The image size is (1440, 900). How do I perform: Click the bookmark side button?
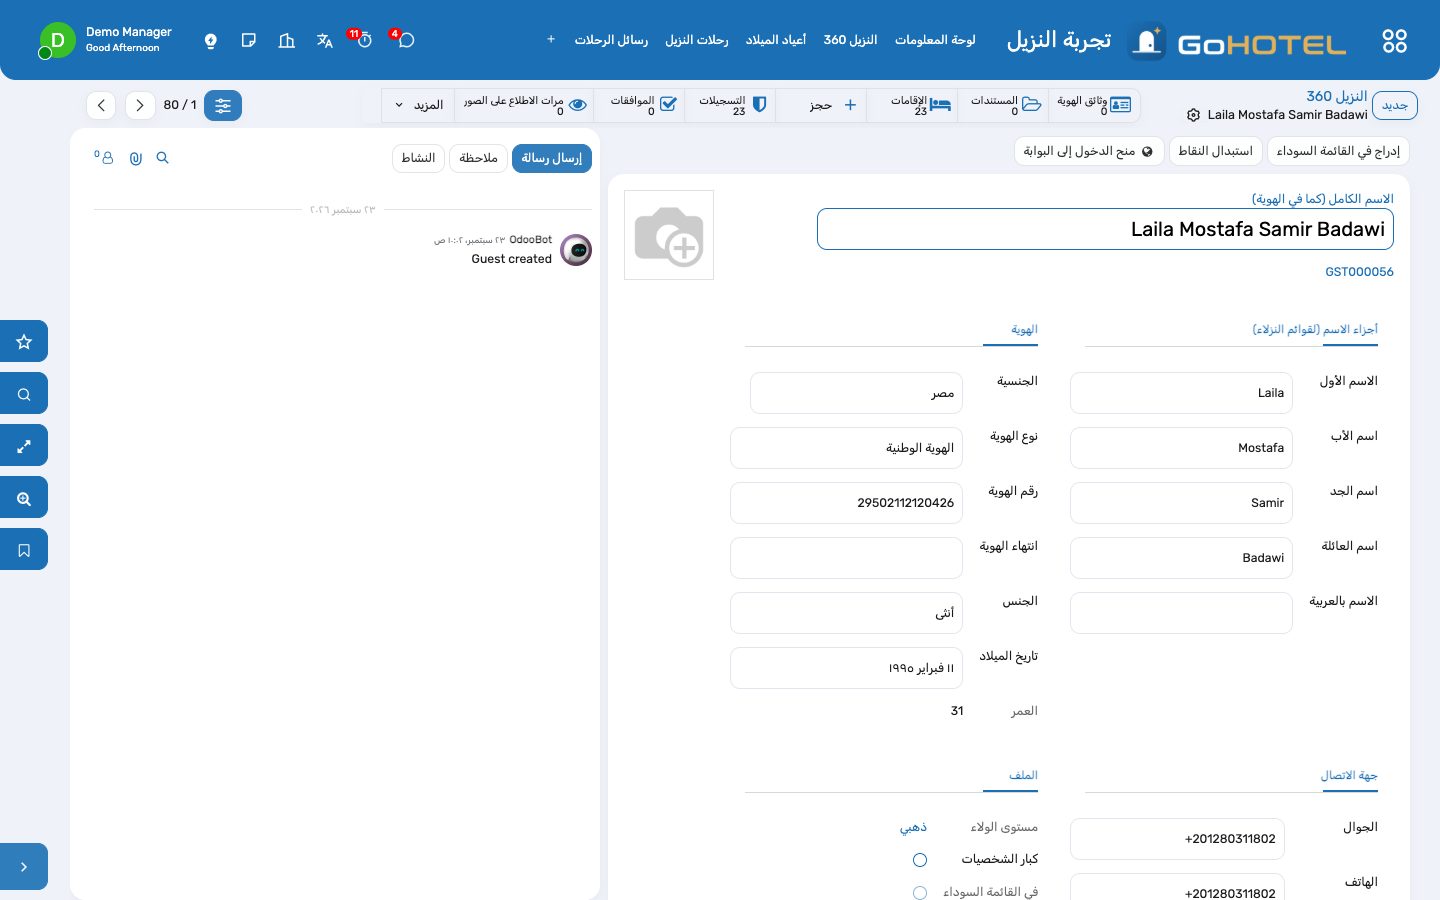click(x=24, y=549)
